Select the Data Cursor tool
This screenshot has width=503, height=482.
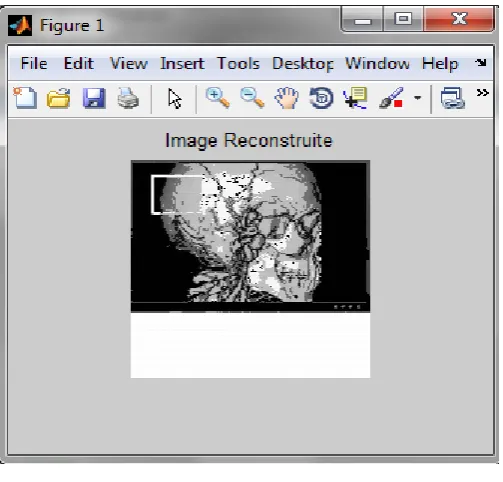click(x=355, y=98)
